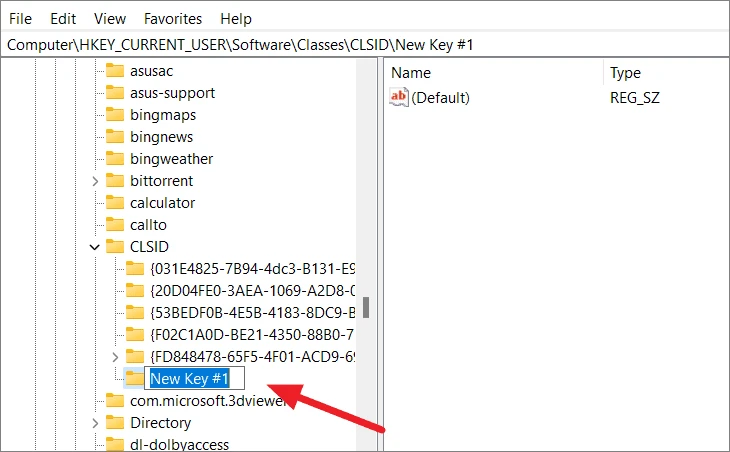Expand the Directory key
The height and width of the screenshot is (452, 730).
tap(95, 423)
